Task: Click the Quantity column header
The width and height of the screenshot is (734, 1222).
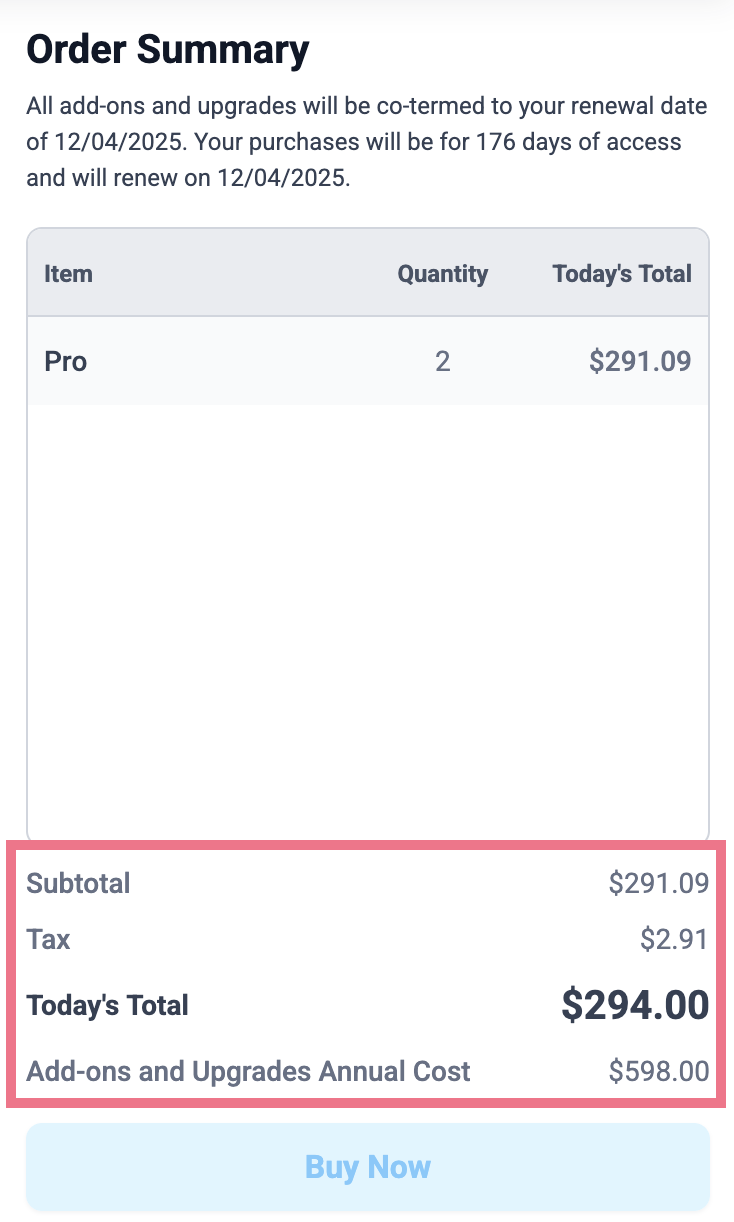Action: pyautogui.click(x=442, y=274)
